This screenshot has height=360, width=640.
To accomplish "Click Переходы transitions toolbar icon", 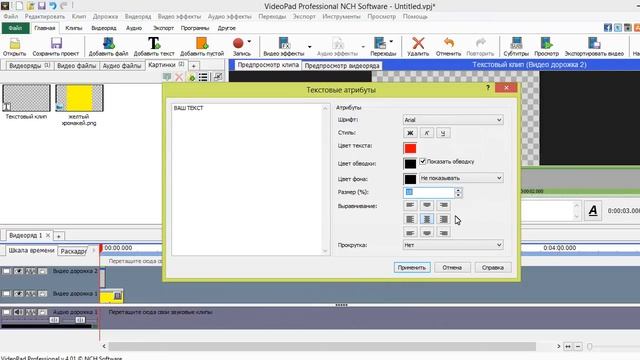I will click(x=380, y=43).
